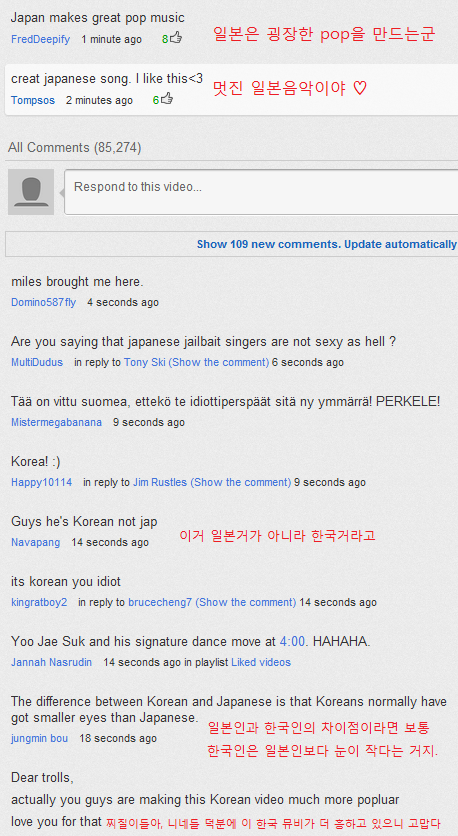
Task: Click the gray user avatar placeholder
Action: pyautogui.click(x=31, y=192)
